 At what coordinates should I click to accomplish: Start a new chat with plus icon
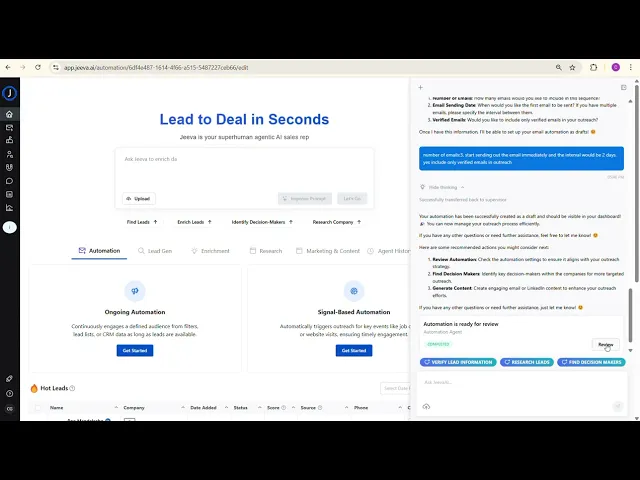pyautogui.click(x=420, y=87)
